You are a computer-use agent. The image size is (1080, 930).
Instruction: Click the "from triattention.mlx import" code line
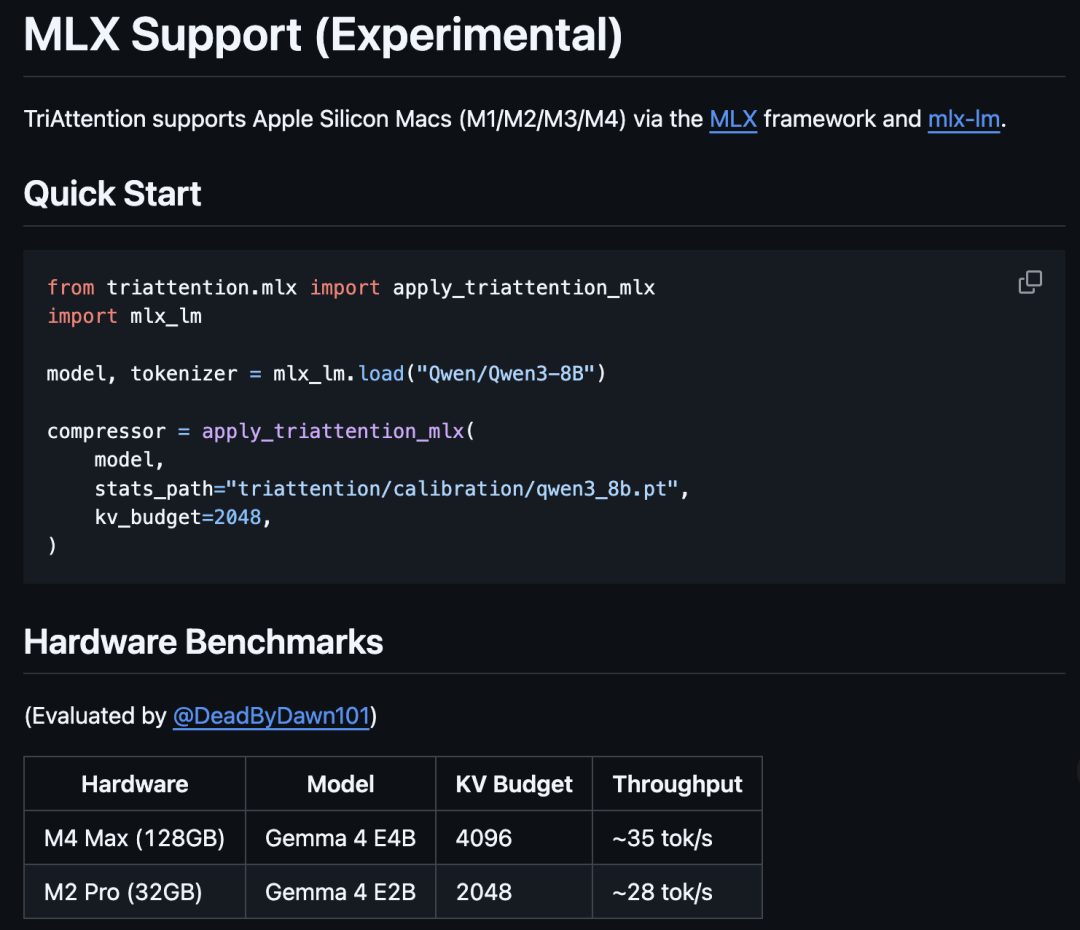point(351,287)
